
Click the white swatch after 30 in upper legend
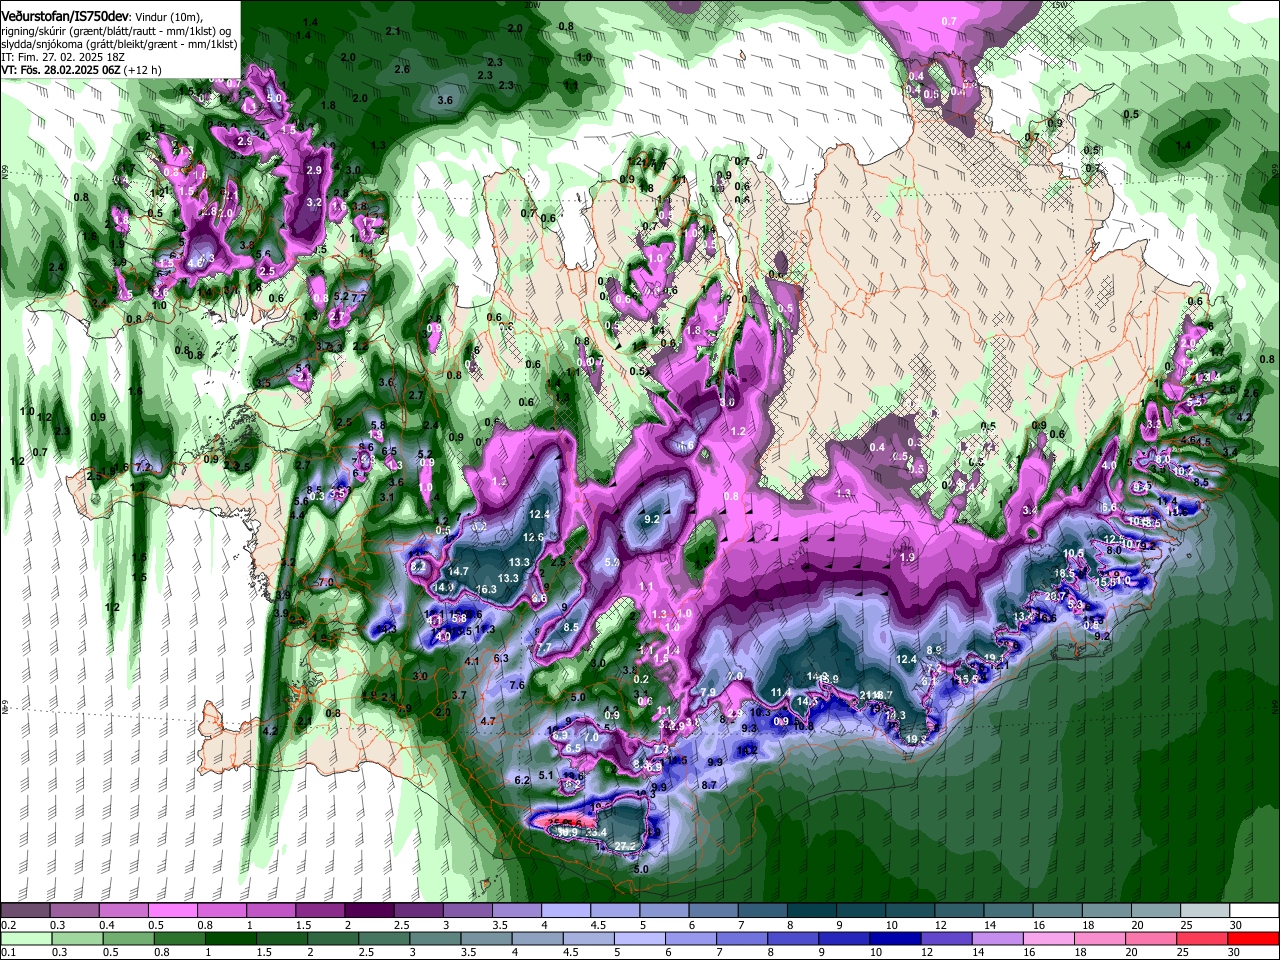pos(1254,911)
